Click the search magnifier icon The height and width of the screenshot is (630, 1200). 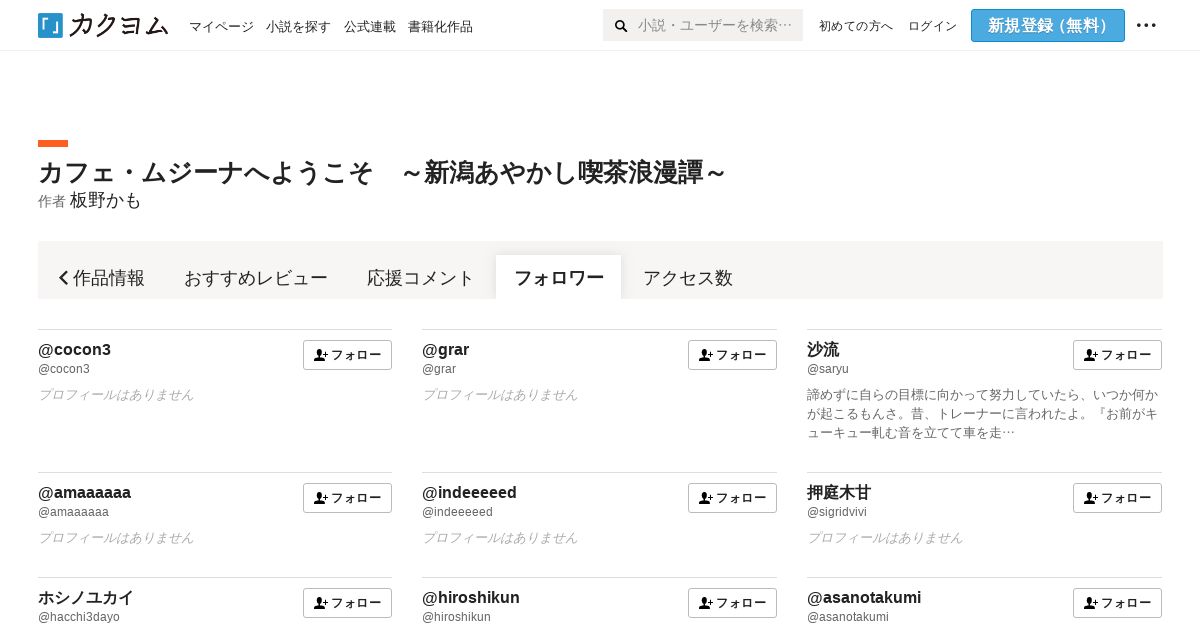pyautogui.click(x=621, y=26)
